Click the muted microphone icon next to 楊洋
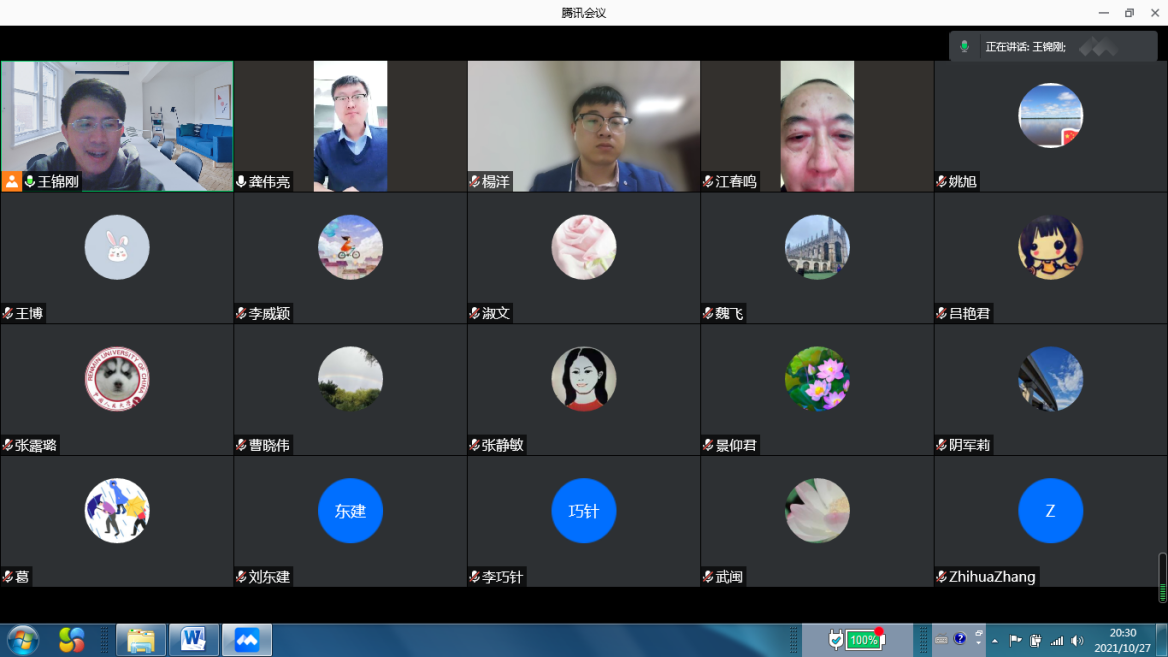1168x657 pixels. (x=475, y=181)
